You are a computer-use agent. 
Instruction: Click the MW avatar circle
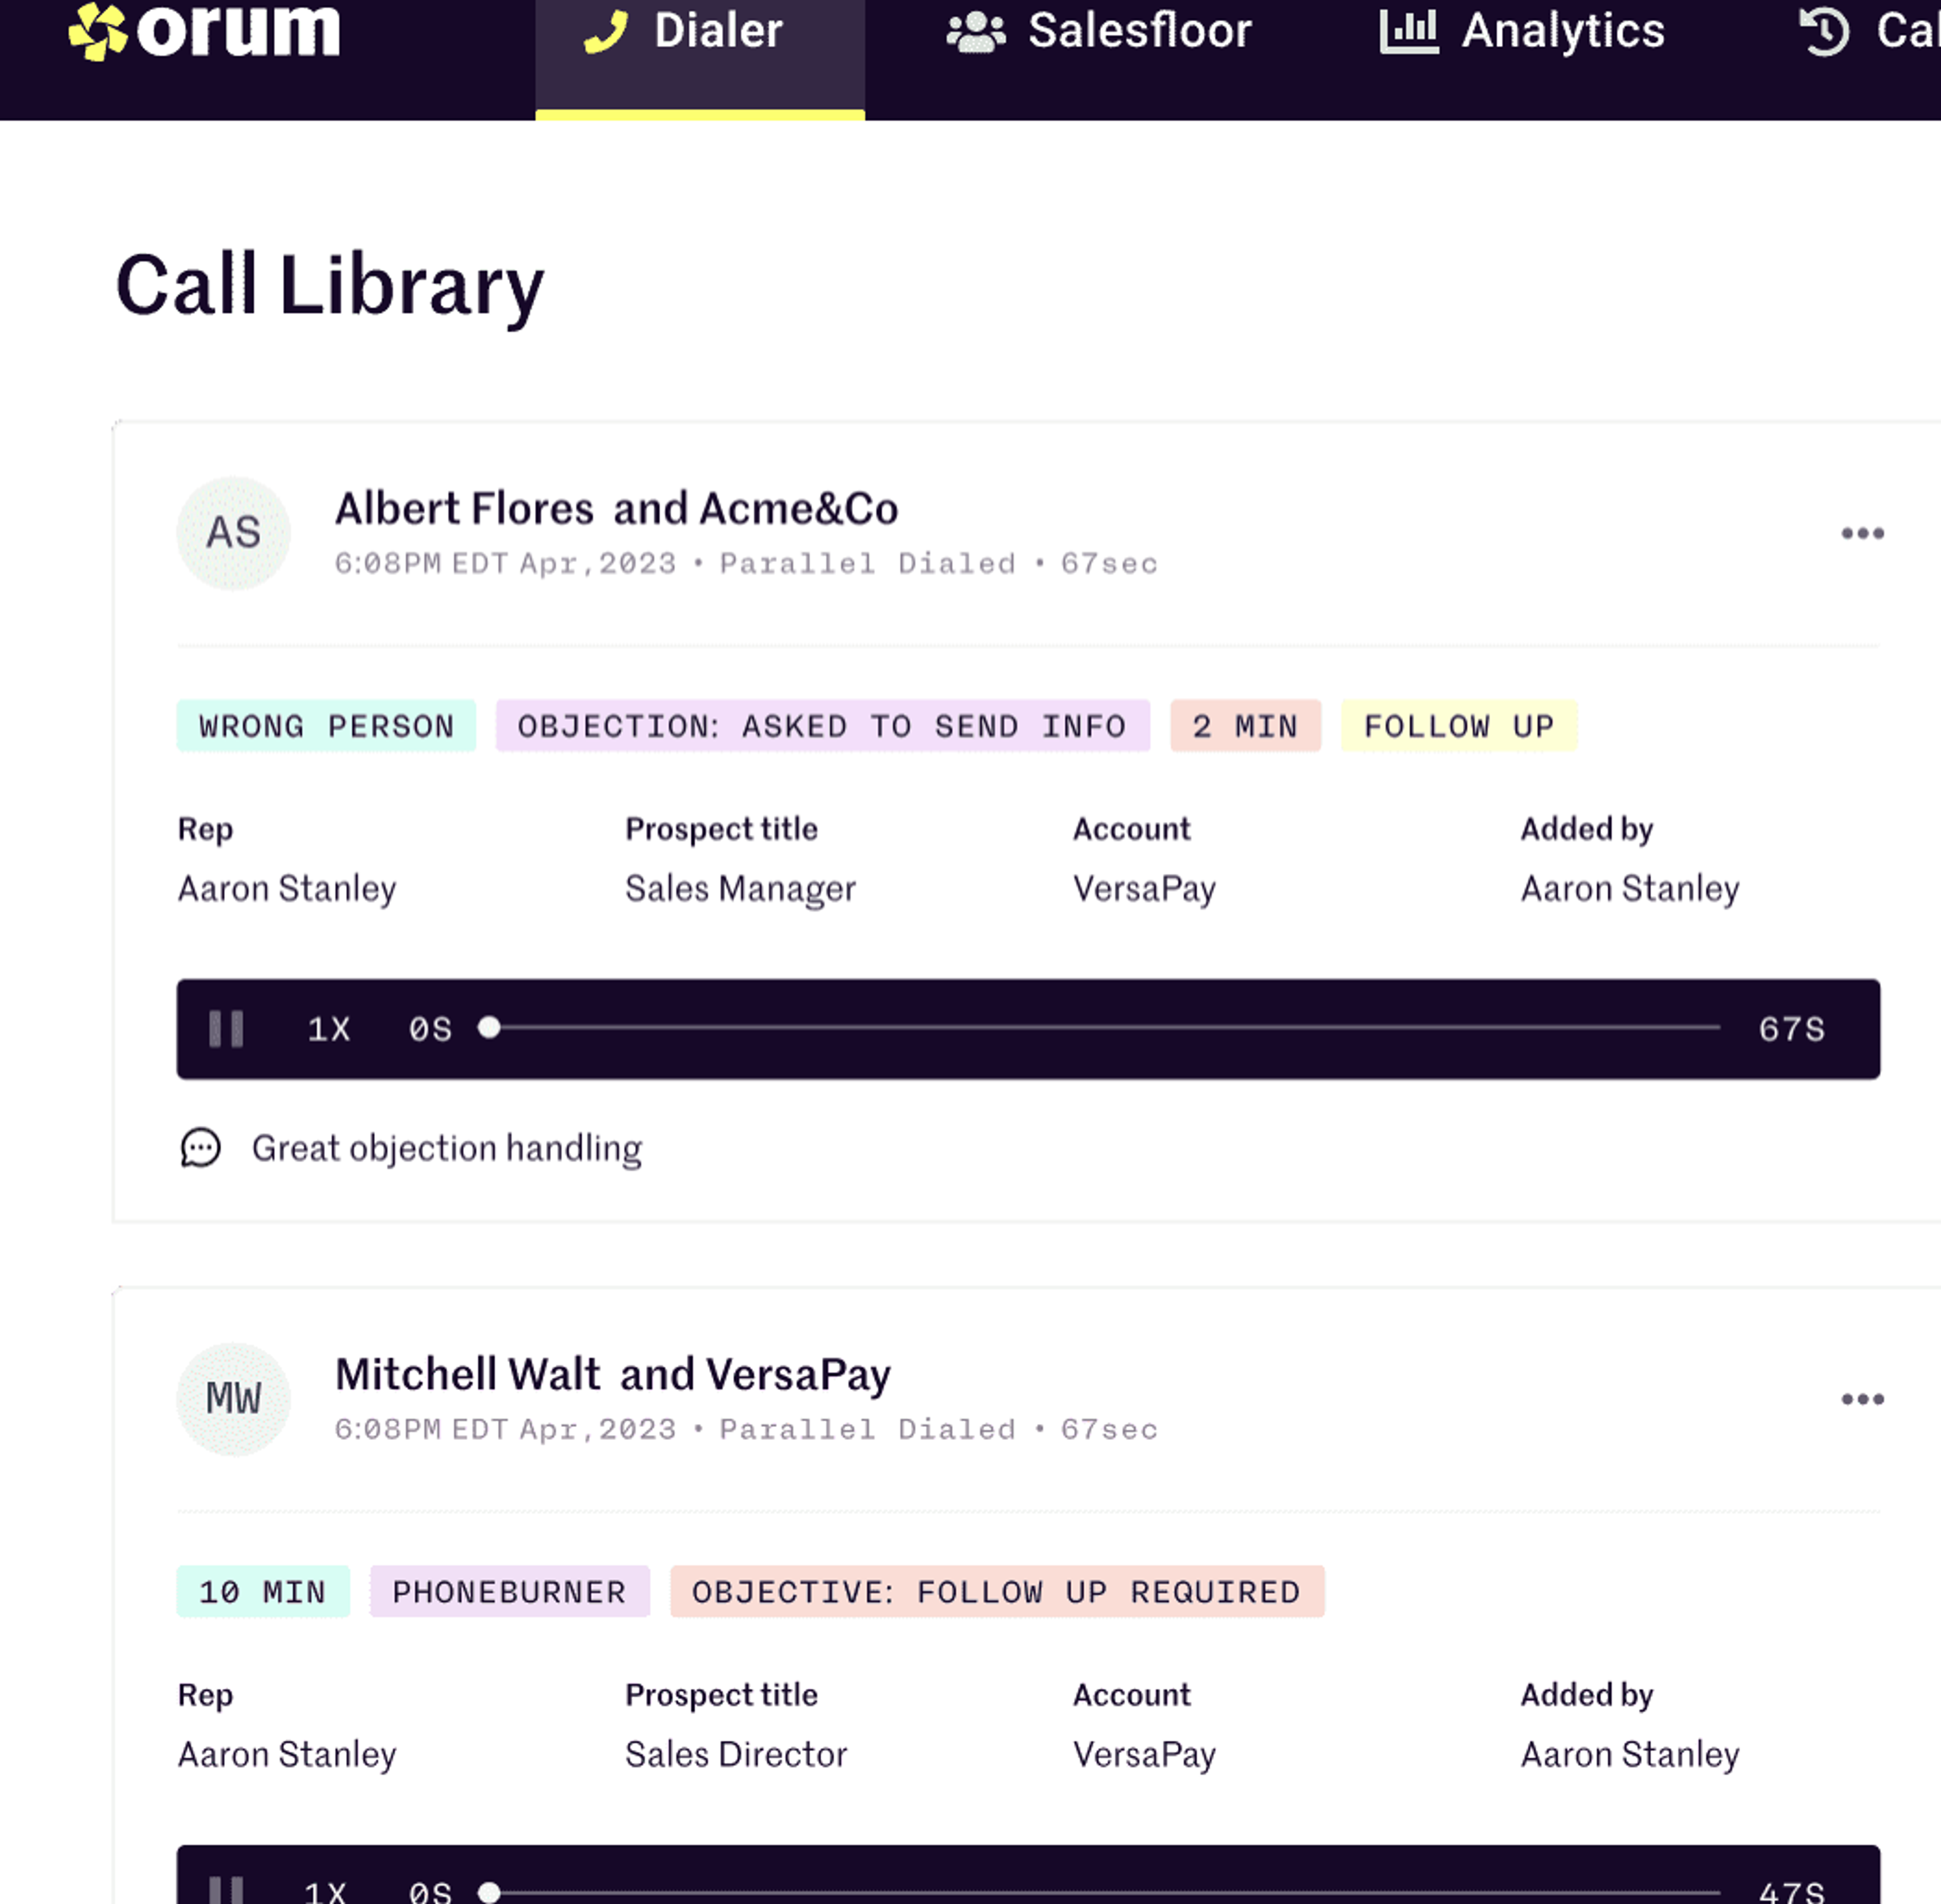pos(233,1399)
